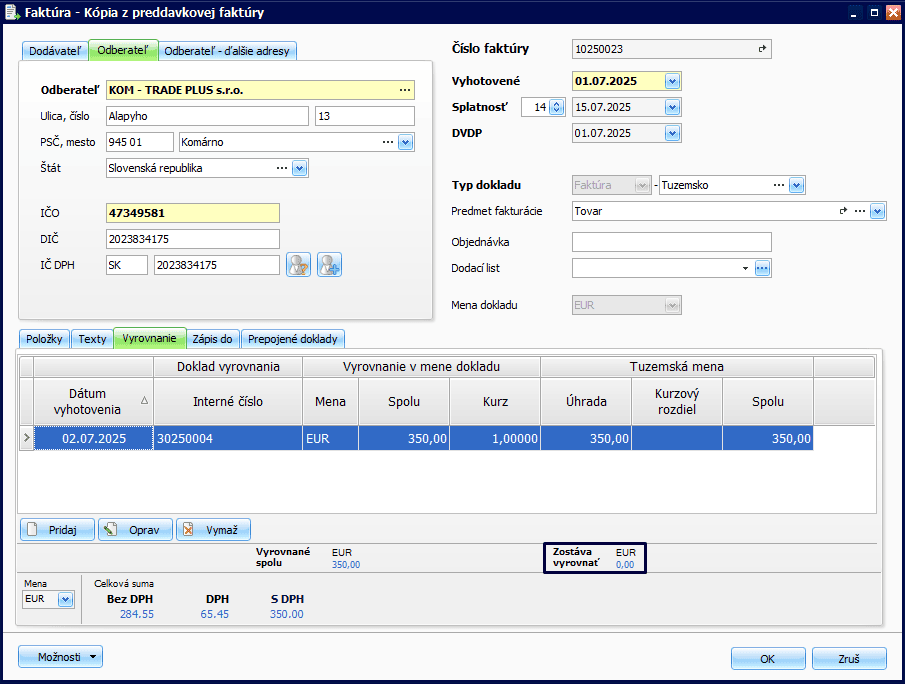Click the arrow icon in Číslo faktúry field
The image size is (905, 684).
coord(761,49)
